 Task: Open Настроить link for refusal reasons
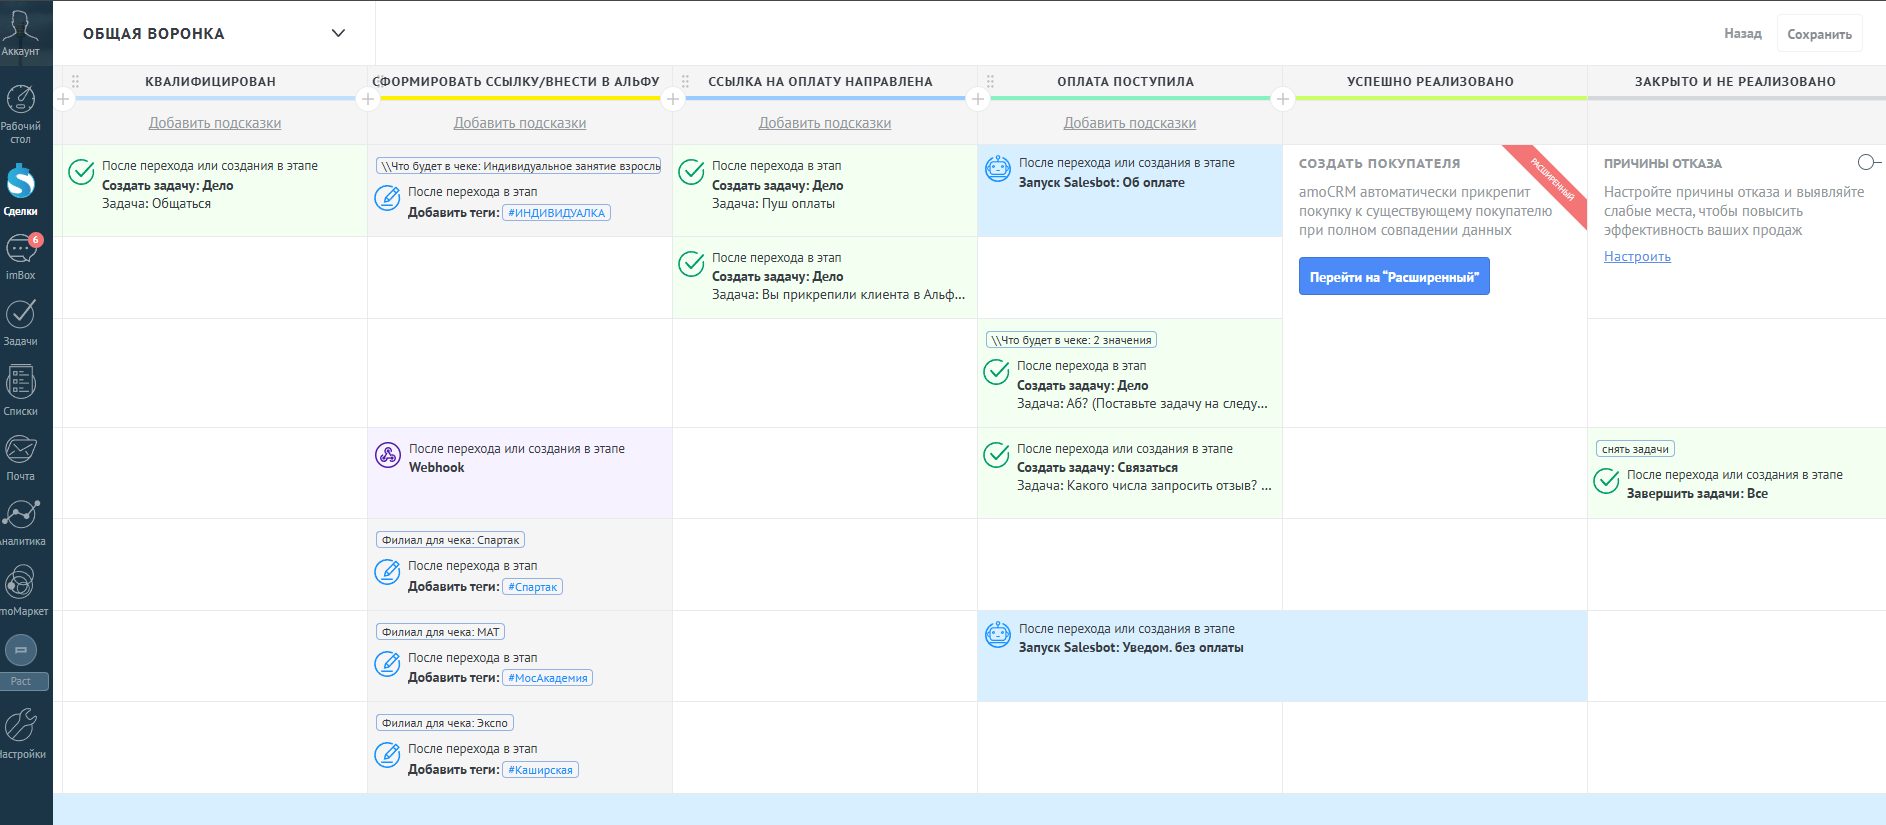click(x=1637, y=257)
